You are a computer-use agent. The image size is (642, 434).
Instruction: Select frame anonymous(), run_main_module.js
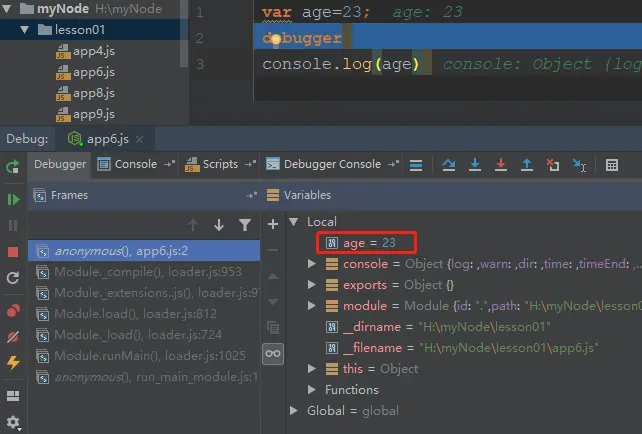pos(144,377)
